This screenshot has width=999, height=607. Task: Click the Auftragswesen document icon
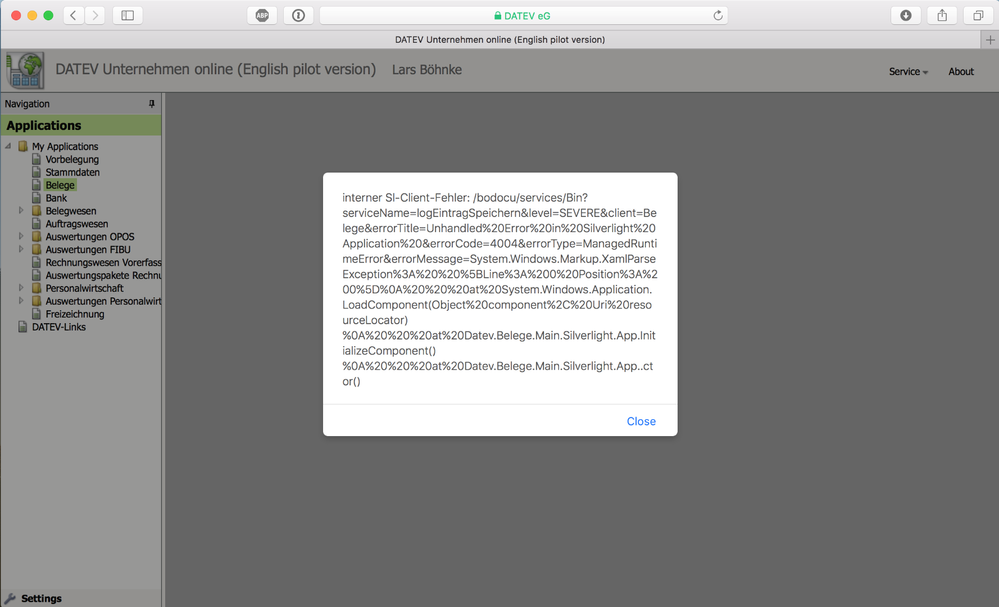click(36, 224)
